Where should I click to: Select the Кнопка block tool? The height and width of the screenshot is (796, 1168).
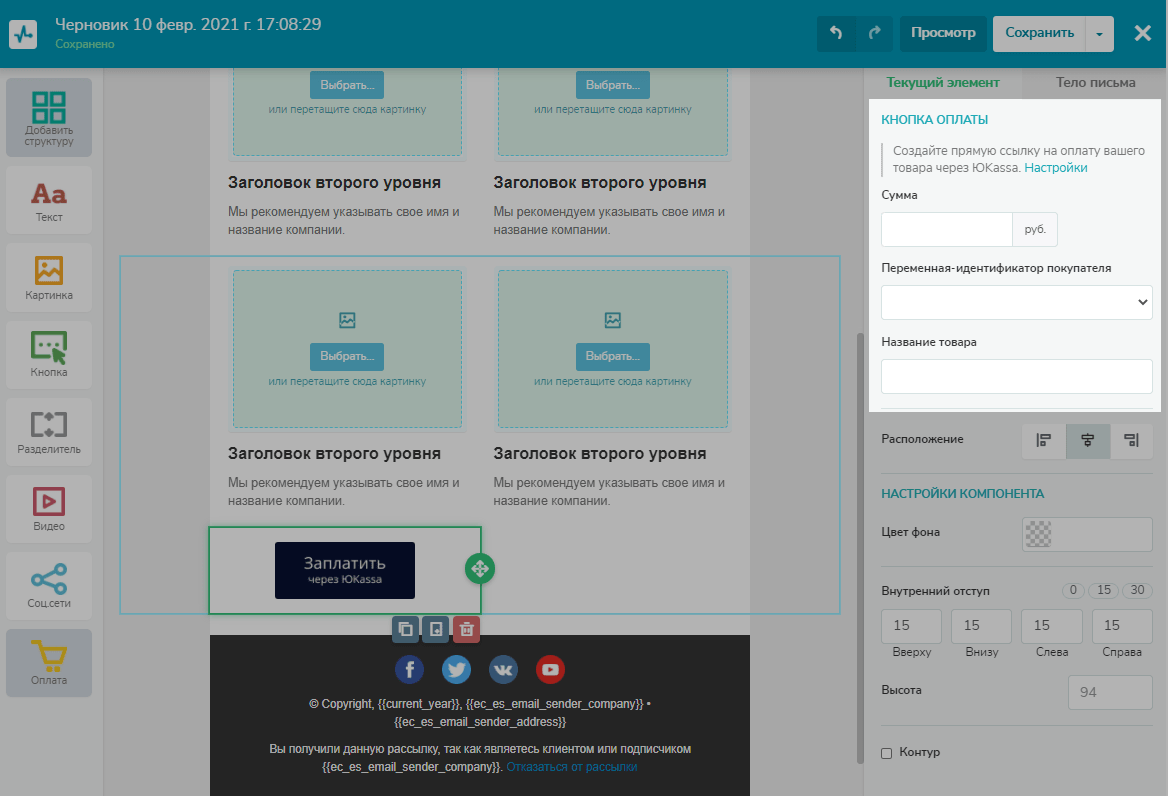49,354
